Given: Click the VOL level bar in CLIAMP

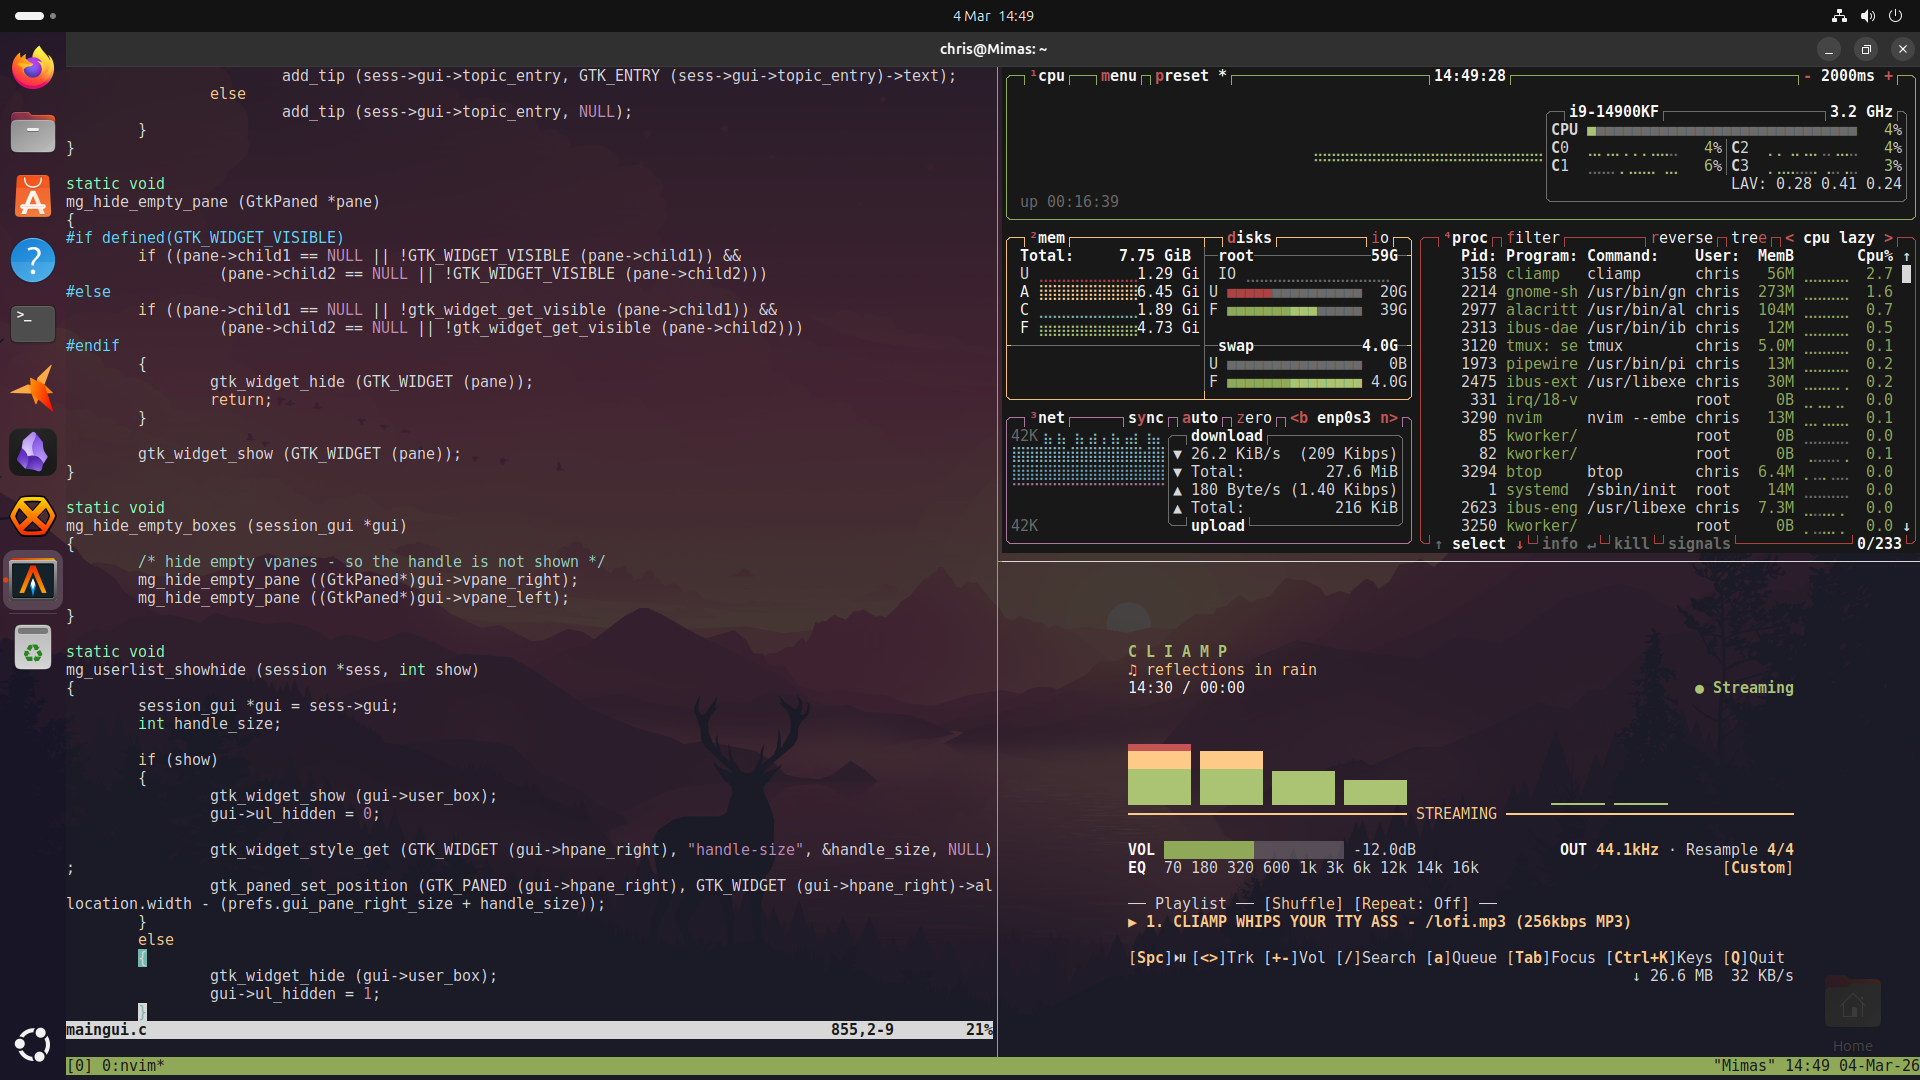Looking at the screenshot, I should pos(1255,850).
